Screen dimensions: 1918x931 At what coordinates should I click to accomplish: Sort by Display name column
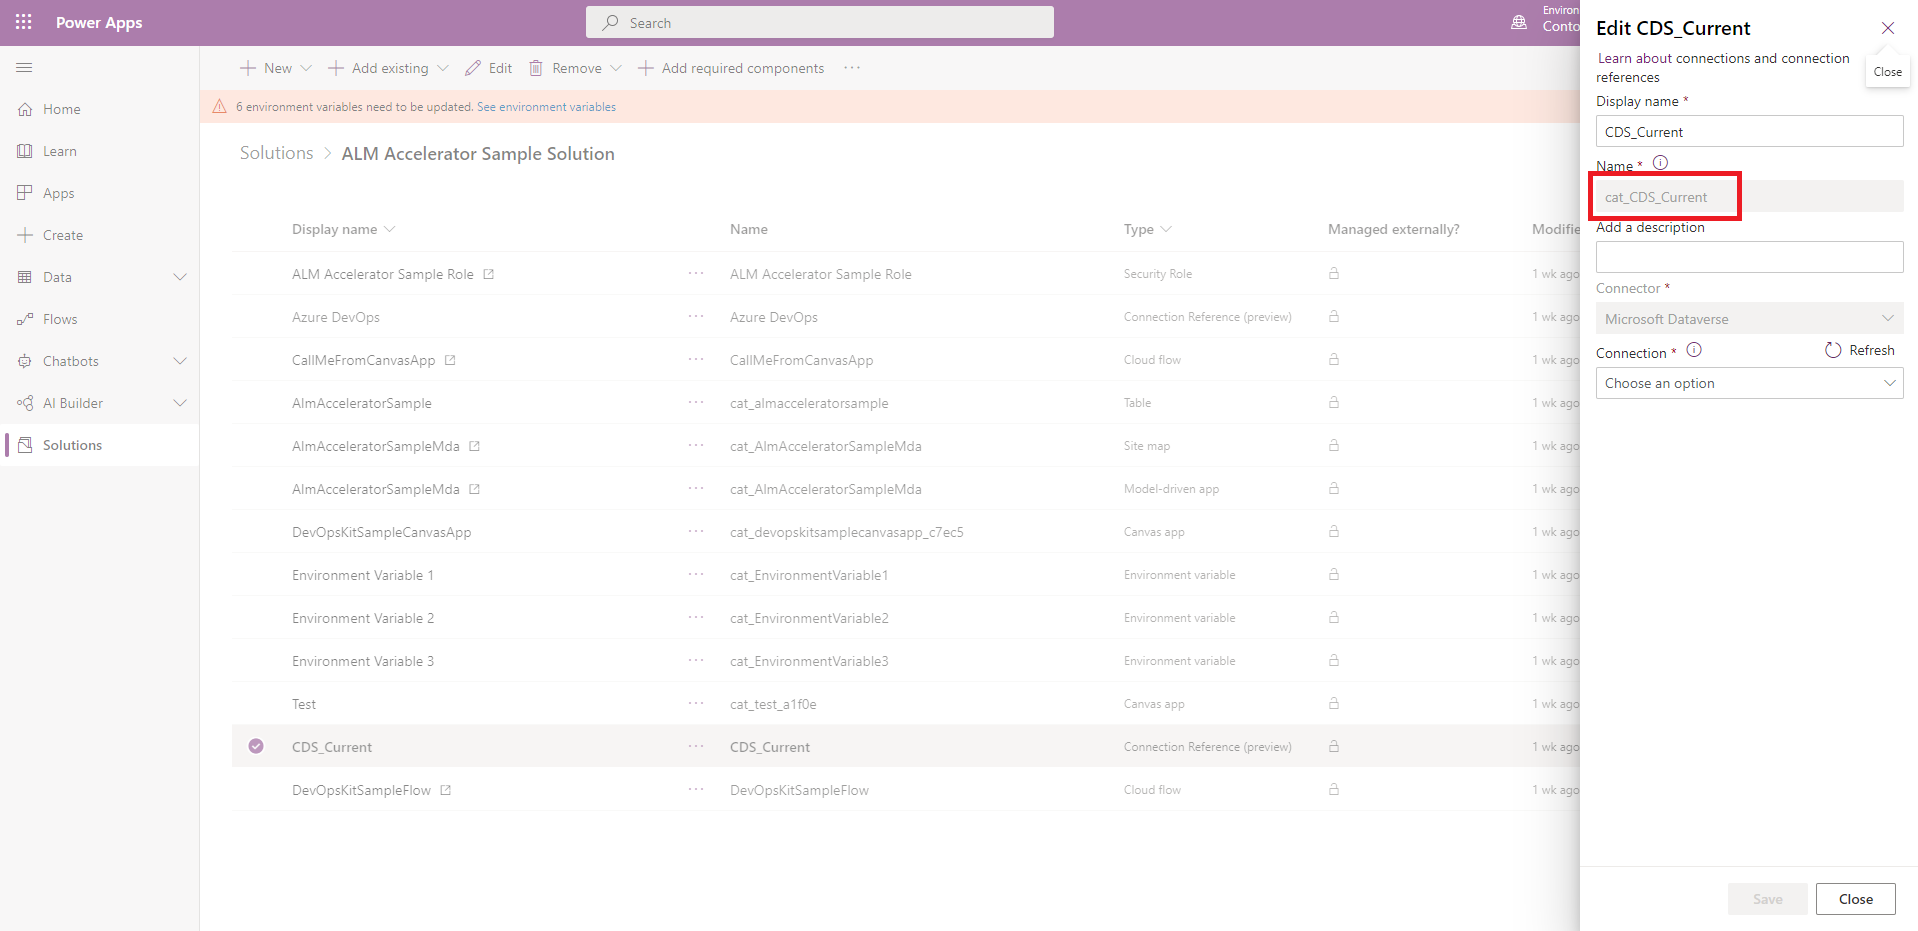pyautogui.click(x=344, y=229)
